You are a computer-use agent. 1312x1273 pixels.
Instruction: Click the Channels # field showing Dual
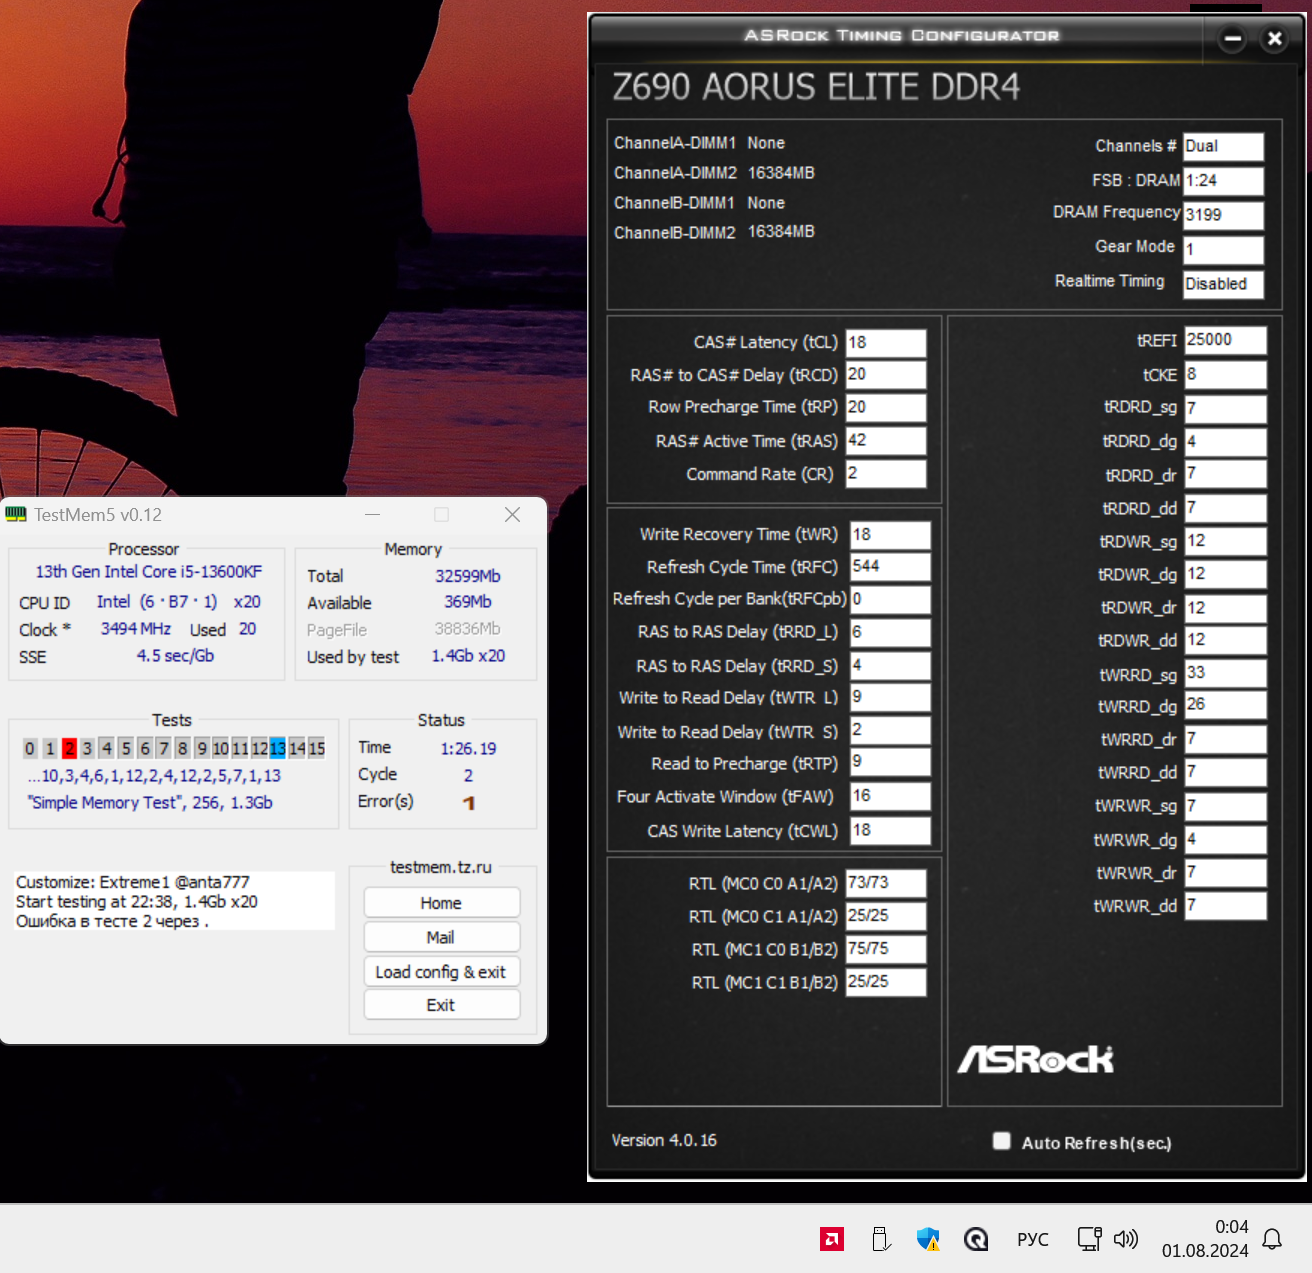click(1223, 146)
